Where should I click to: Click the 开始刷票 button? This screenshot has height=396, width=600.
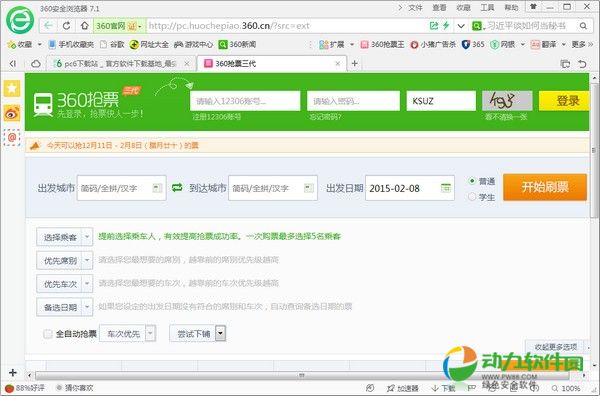545,187
